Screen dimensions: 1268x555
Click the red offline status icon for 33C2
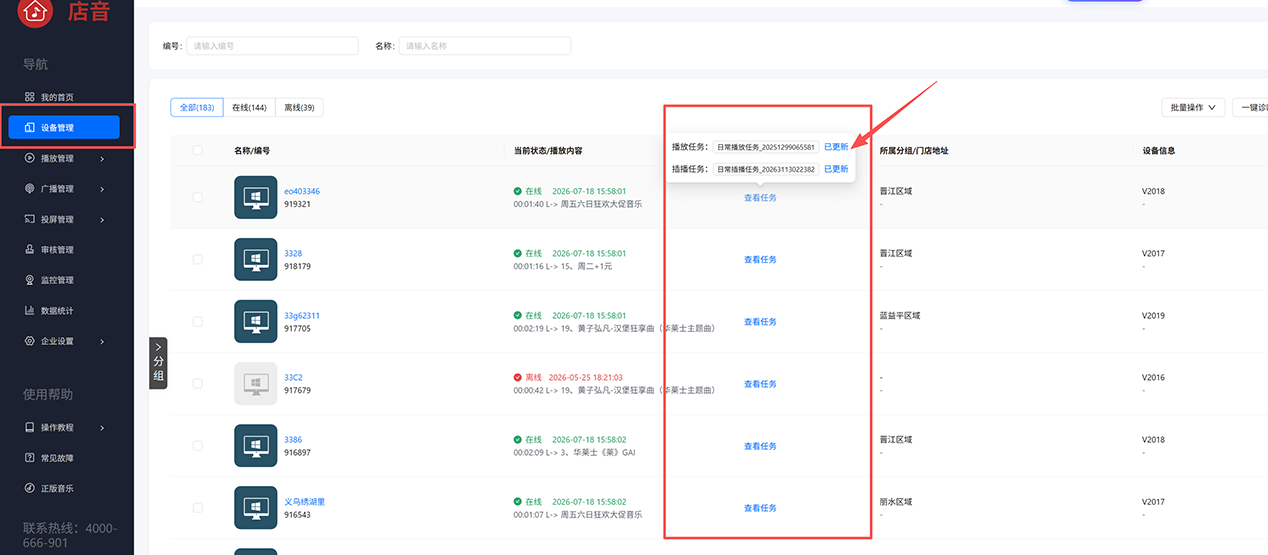coord(517,378)
